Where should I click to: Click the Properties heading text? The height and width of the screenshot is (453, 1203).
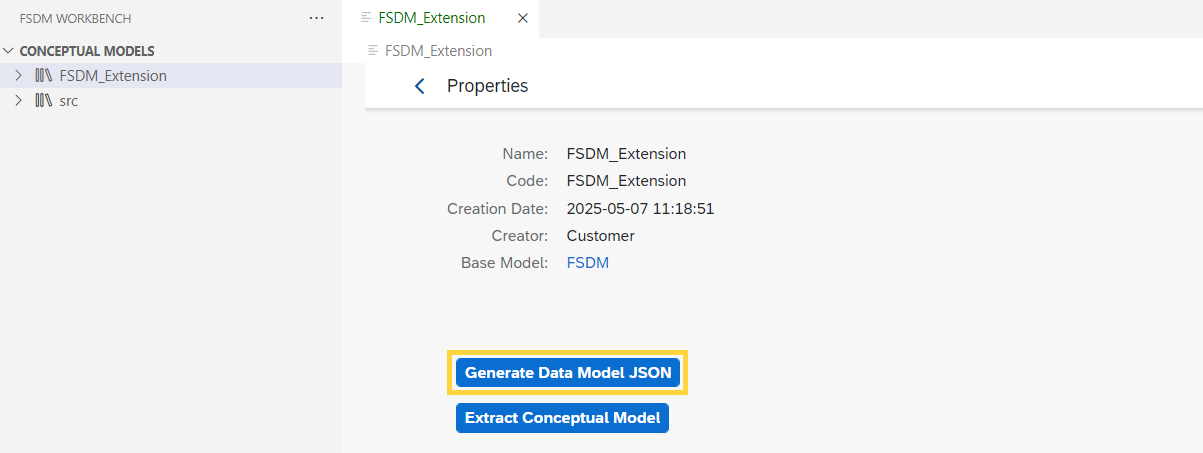pyautogui.click(x=487, y=86)
